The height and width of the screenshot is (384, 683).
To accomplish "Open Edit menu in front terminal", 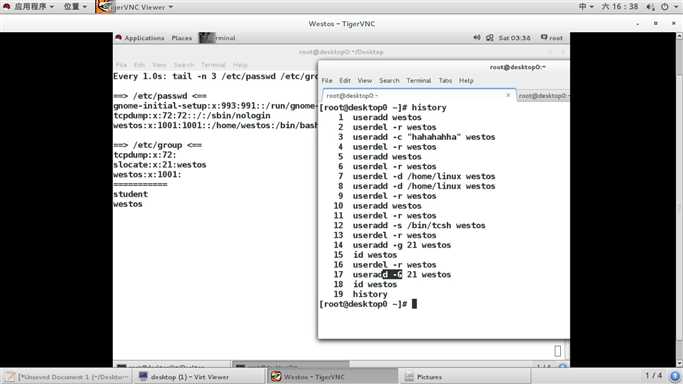I will click(x=345, y=81).
